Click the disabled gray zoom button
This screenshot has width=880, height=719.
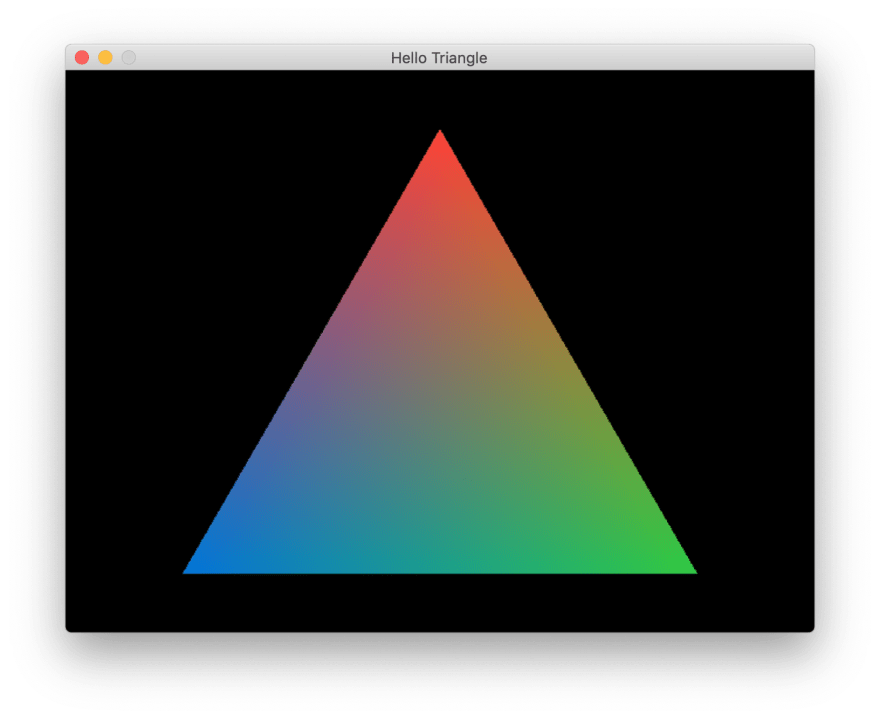(x=129, y=57)
